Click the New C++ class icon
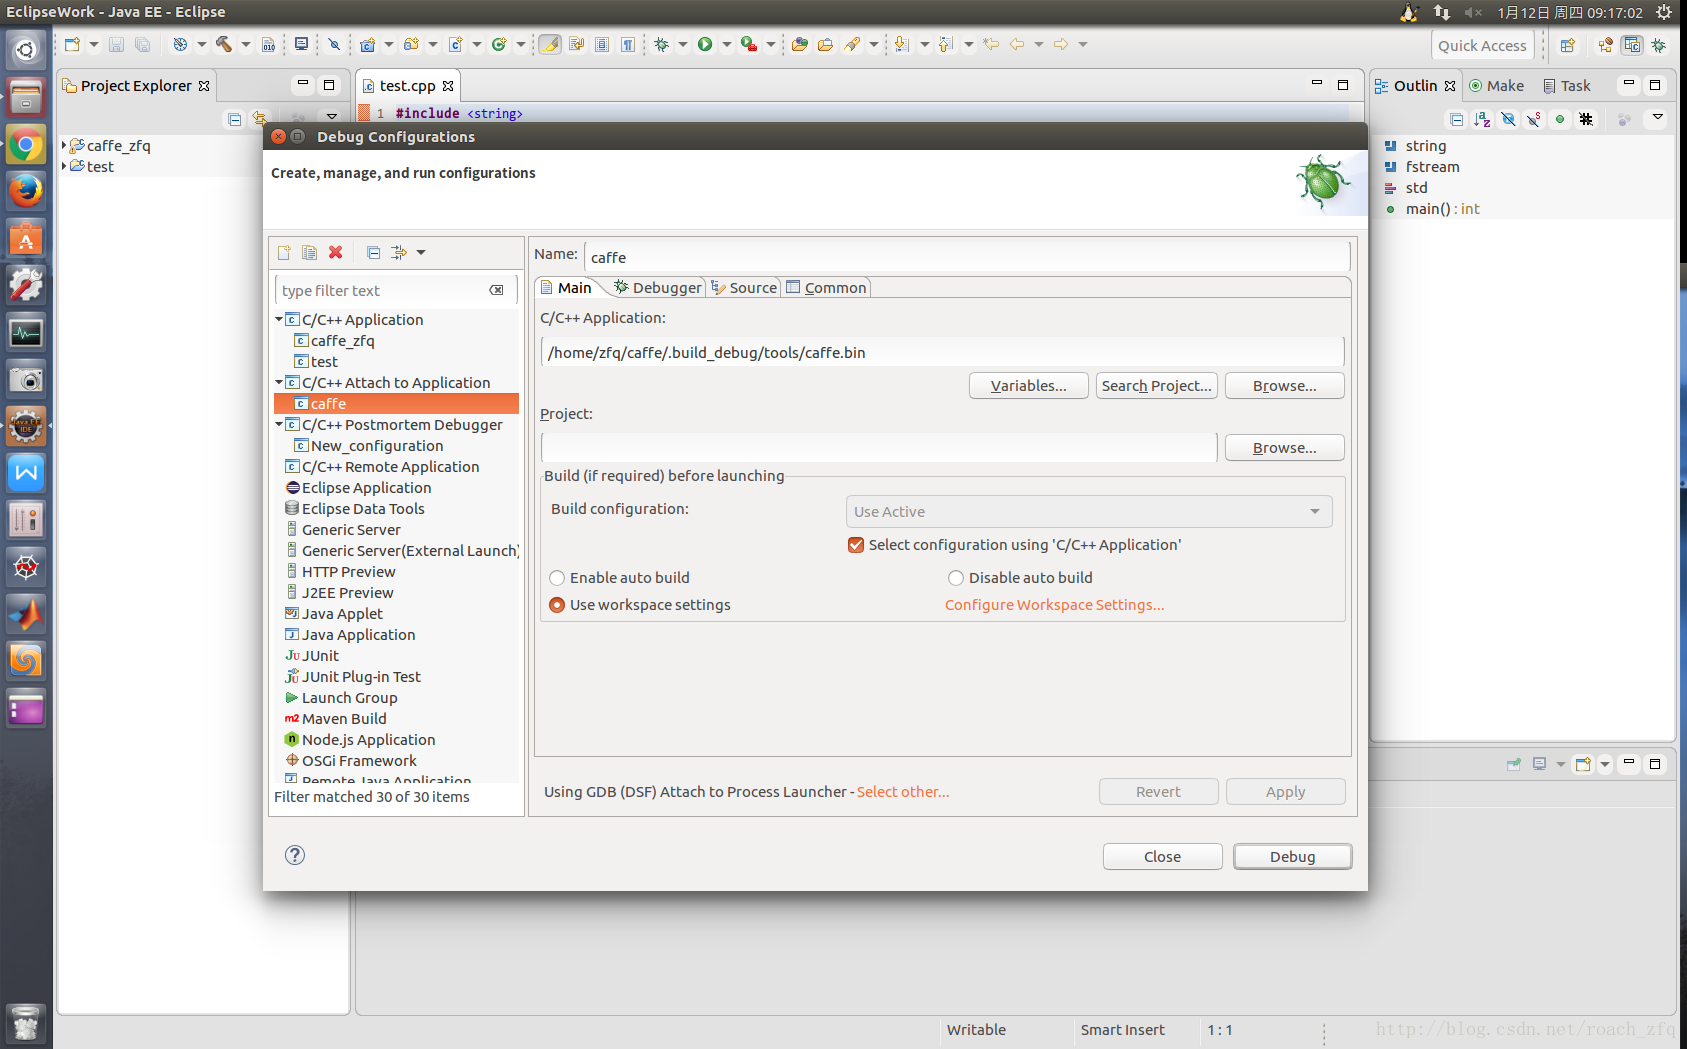 [499, 44]
